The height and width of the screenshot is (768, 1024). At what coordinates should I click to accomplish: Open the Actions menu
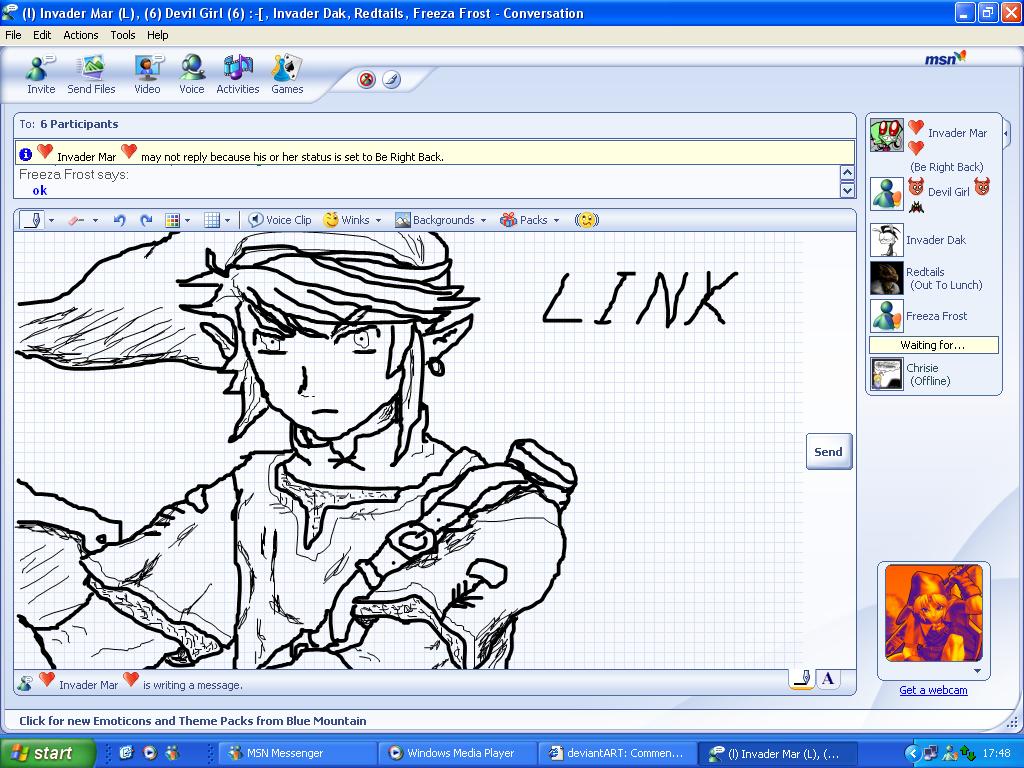coord(80,34)
